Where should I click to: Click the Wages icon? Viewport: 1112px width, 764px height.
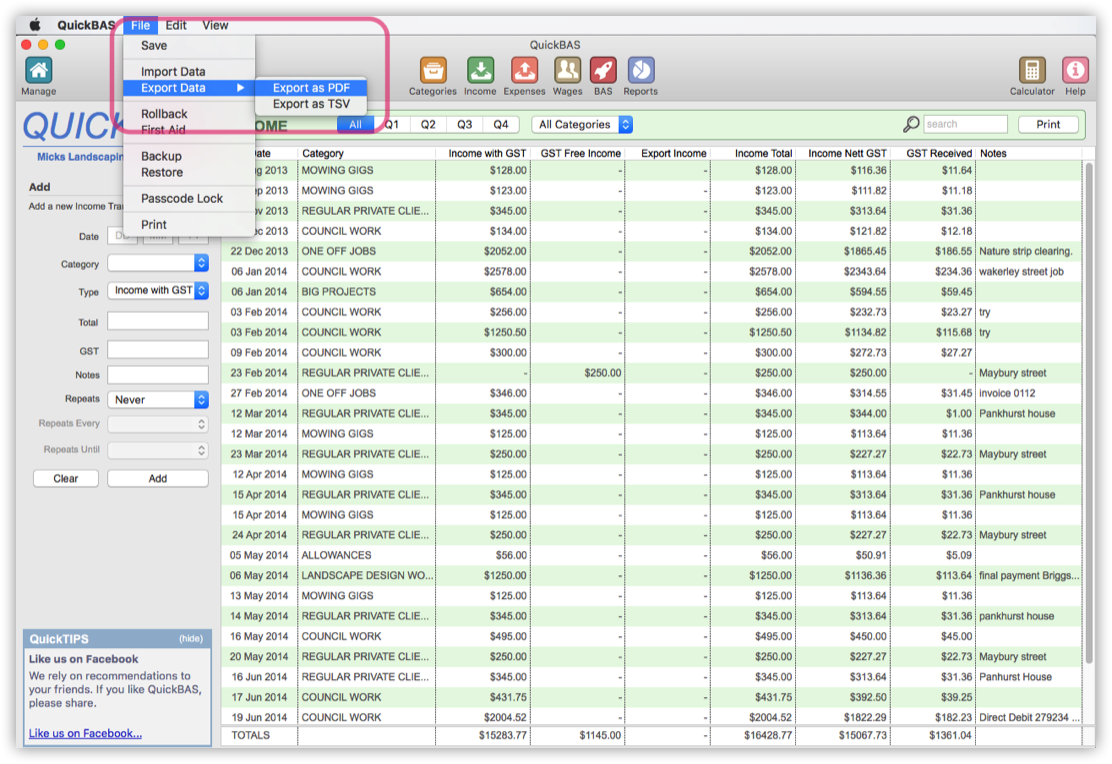(567, 68)
